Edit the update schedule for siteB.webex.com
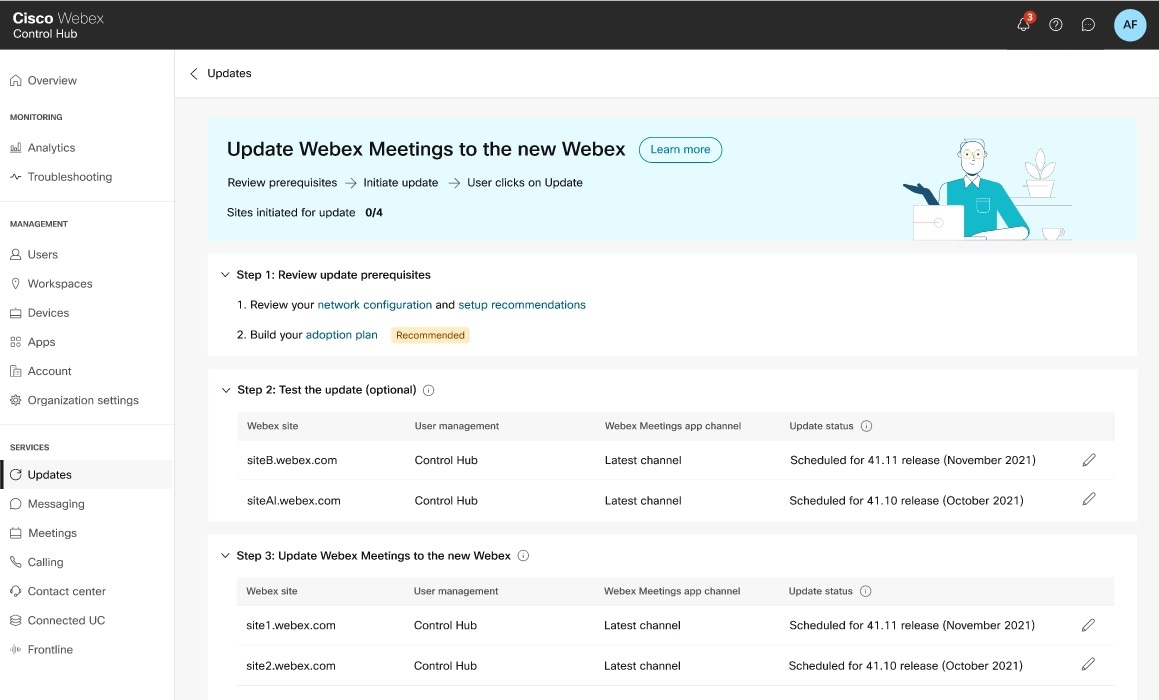This screenshot has width=1159, height=700. (x=1089, y=460)
